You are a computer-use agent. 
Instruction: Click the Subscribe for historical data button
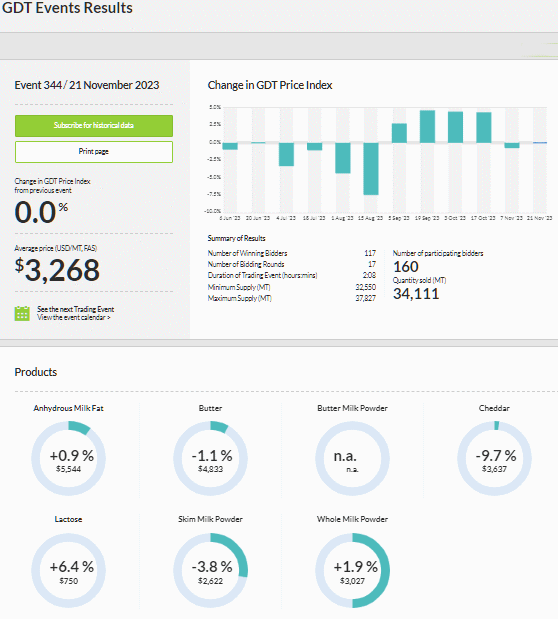[94, 126]
